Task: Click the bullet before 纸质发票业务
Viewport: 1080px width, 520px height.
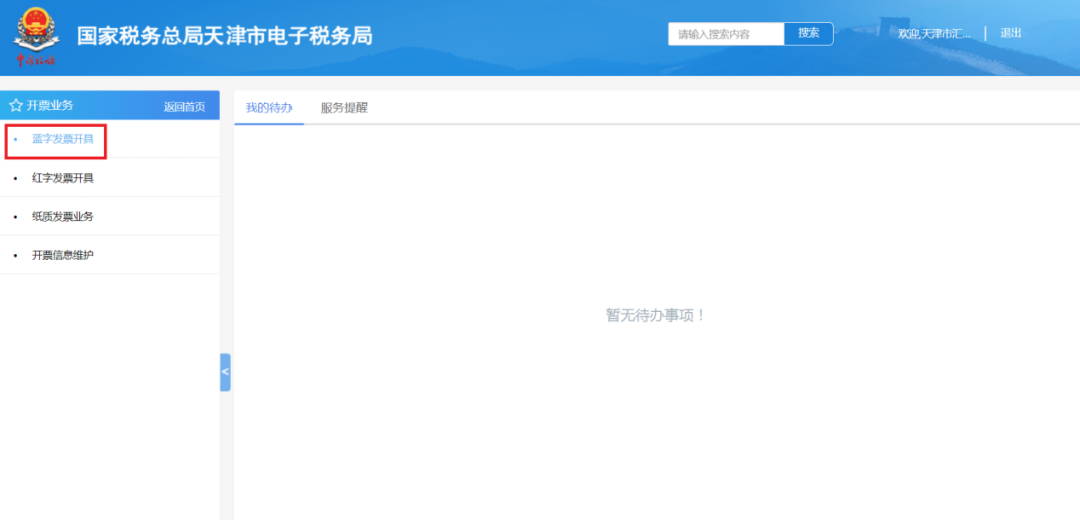Action: click(15, 217)
